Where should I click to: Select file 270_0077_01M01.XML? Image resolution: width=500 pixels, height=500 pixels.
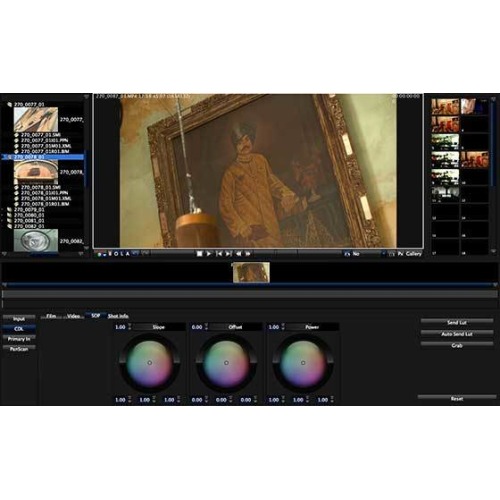coord(46,146)
